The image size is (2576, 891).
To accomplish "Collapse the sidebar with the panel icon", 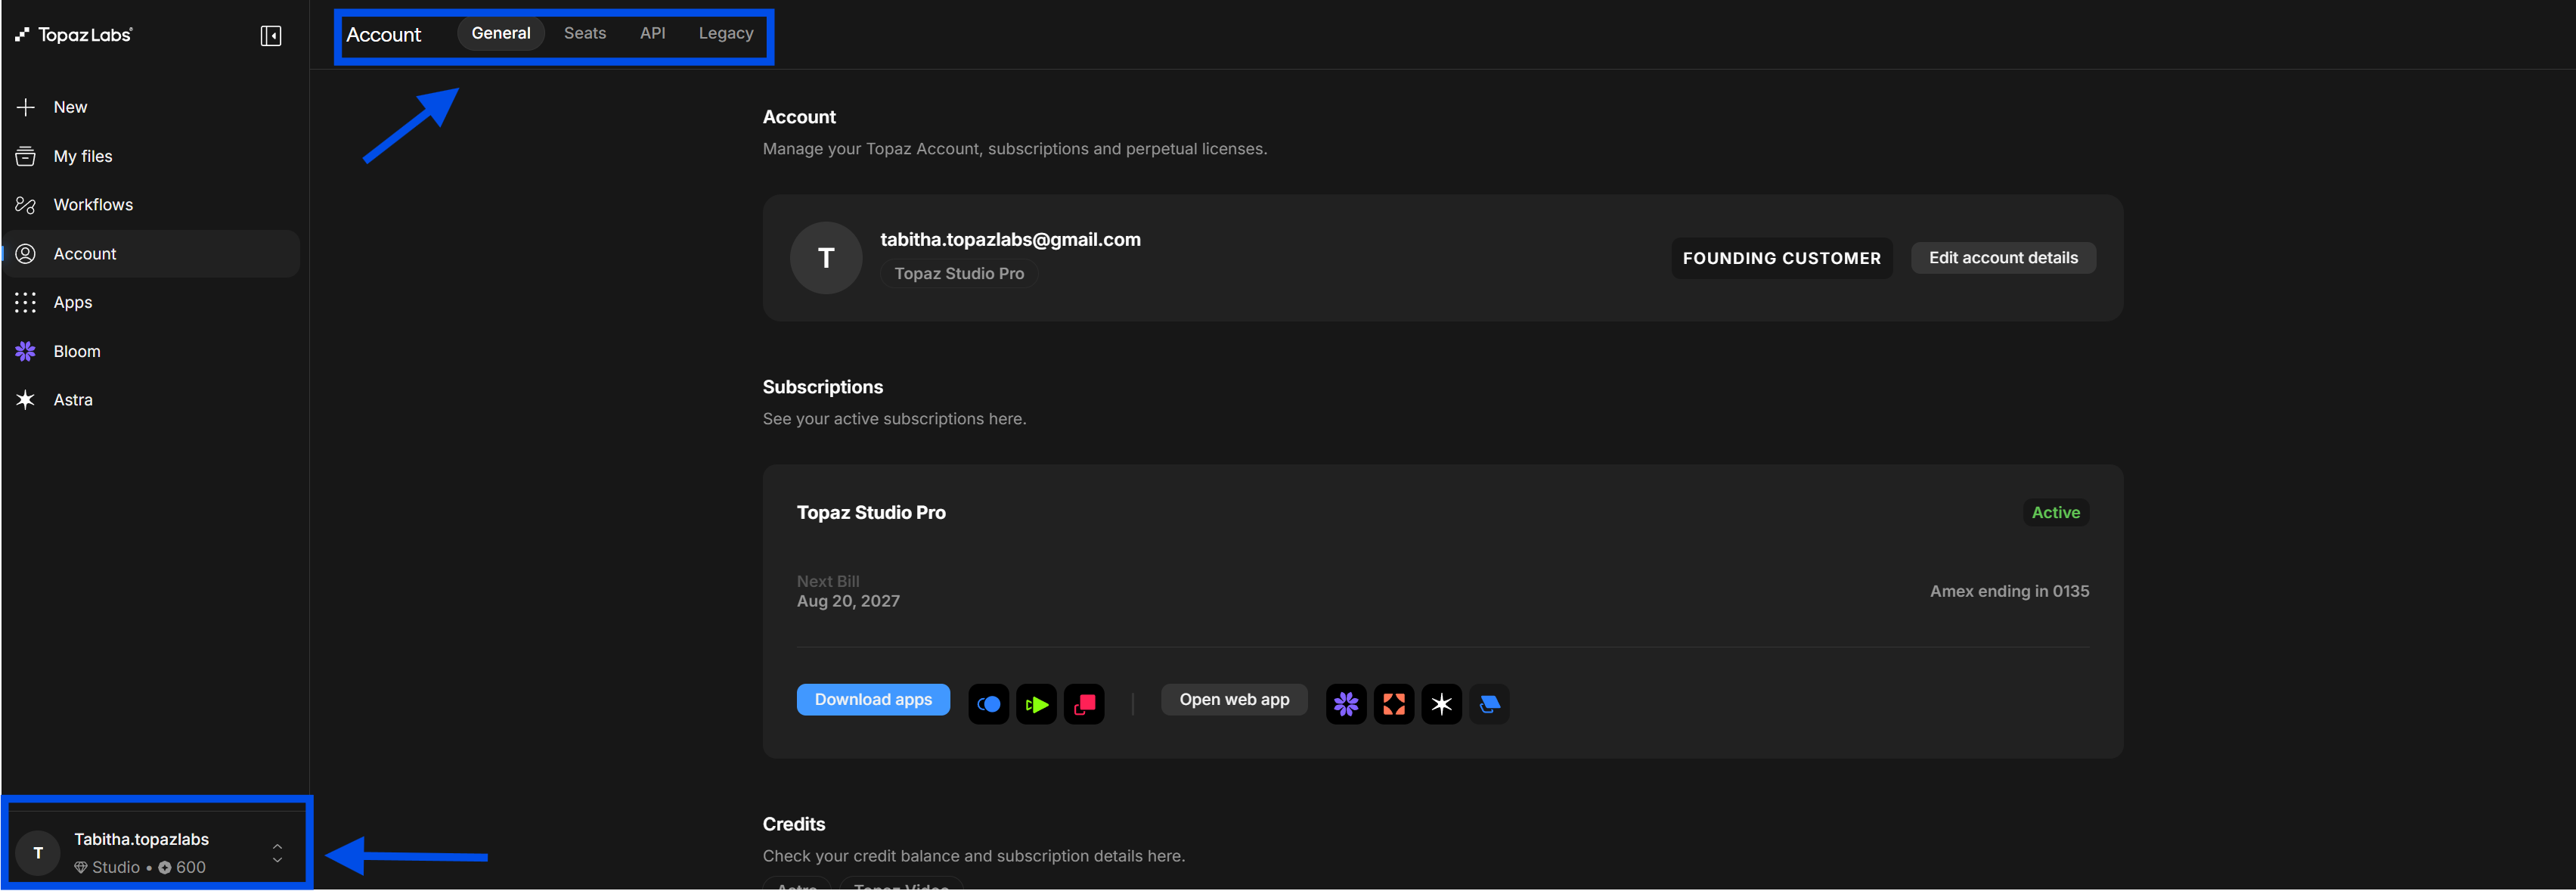I will pyautogui.click(x=270, y=36).
